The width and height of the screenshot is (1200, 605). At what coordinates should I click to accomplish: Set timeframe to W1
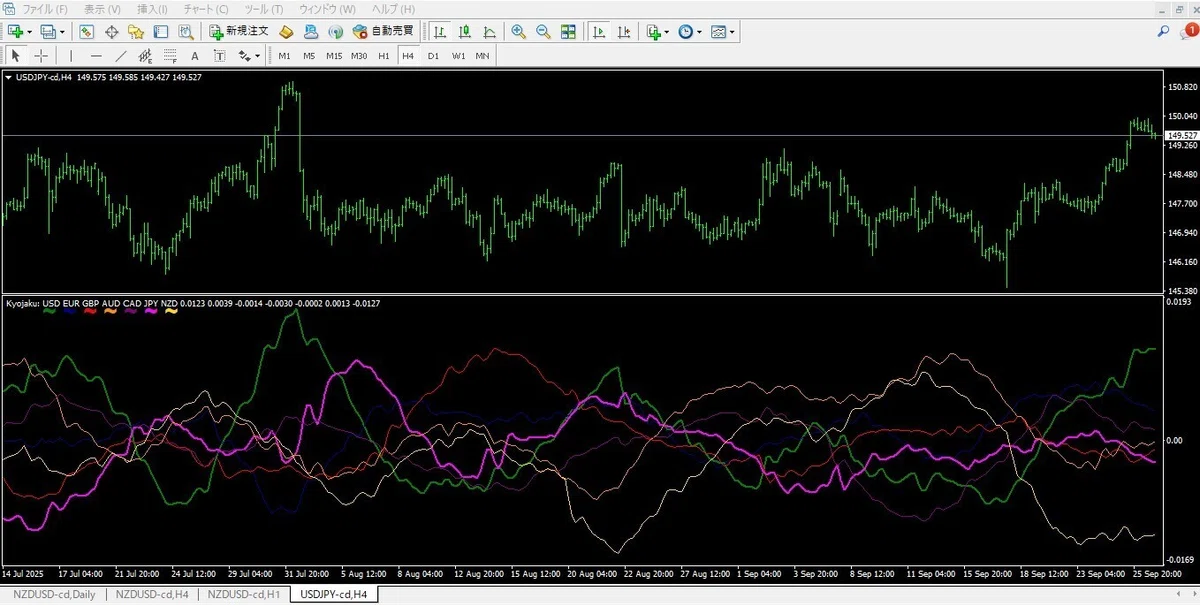(x=458, y=56)
